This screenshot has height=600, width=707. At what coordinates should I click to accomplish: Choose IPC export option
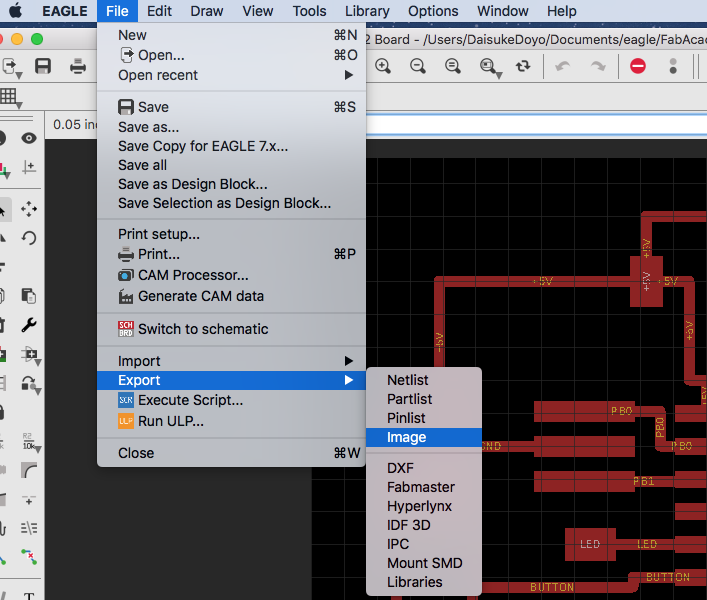(x=424, y=544)
